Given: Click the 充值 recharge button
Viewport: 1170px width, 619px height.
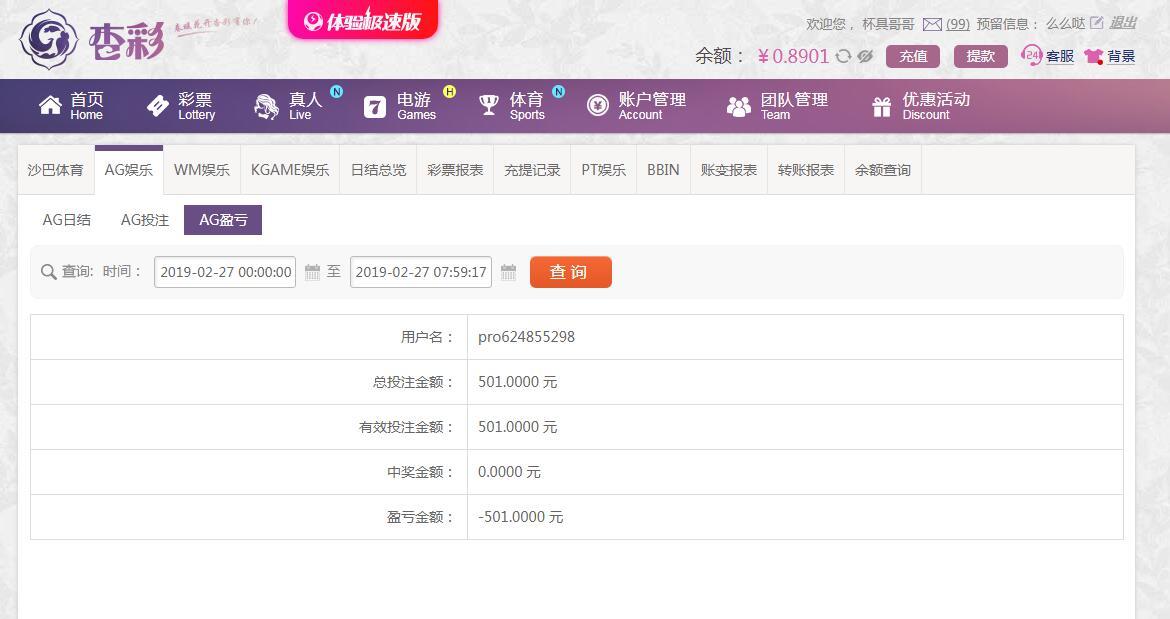Looking at the screenshot, I should tap(913, 56).
